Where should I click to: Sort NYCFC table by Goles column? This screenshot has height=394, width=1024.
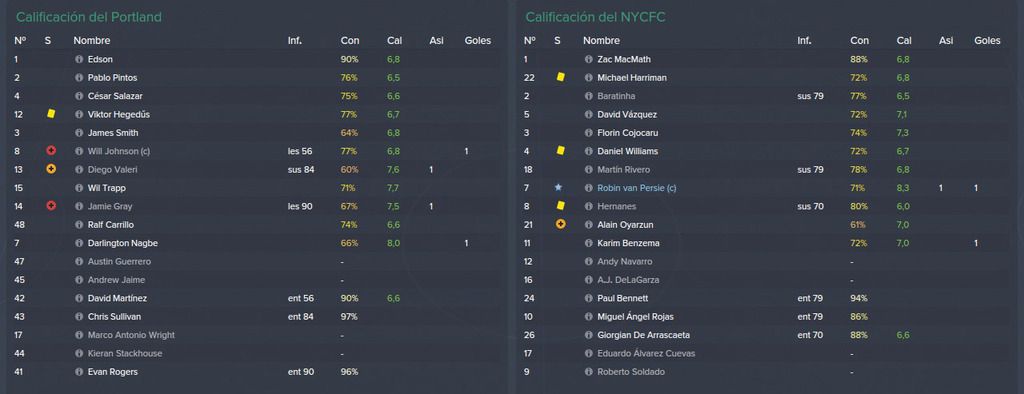pos(987,41)
